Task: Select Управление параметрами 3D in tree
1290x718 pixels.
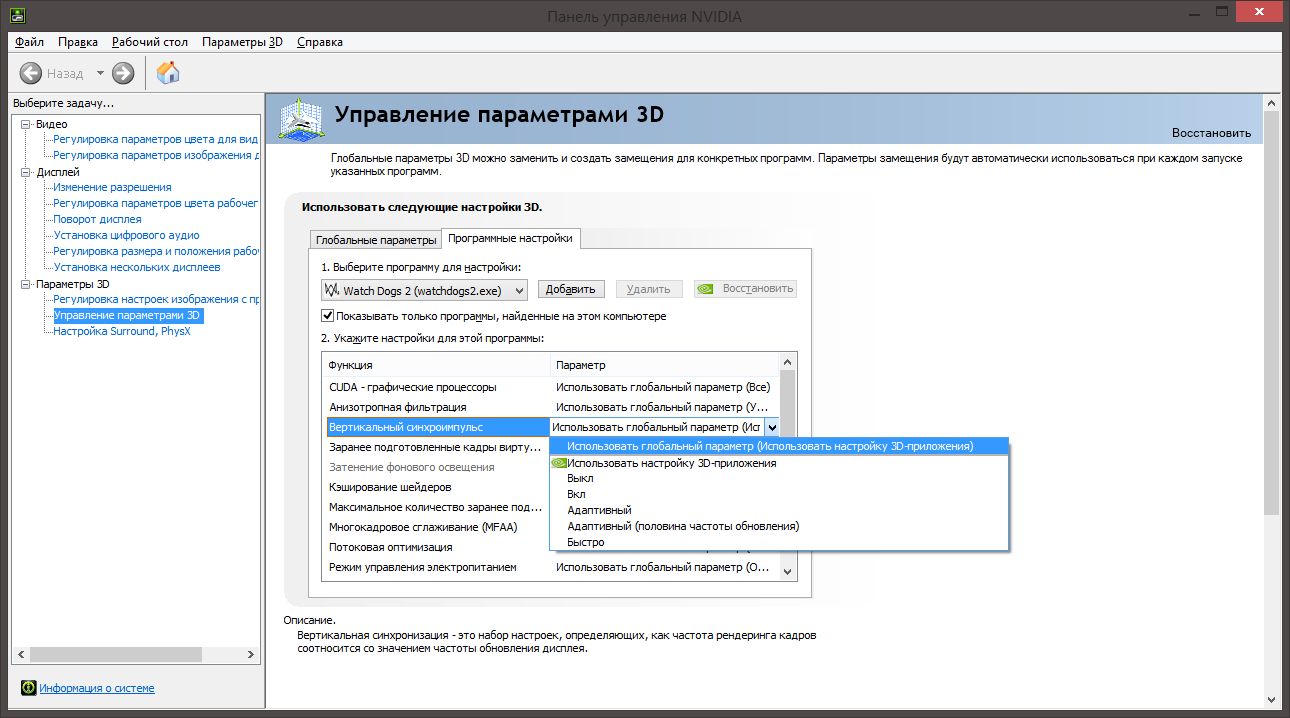Action: [128, 315]
